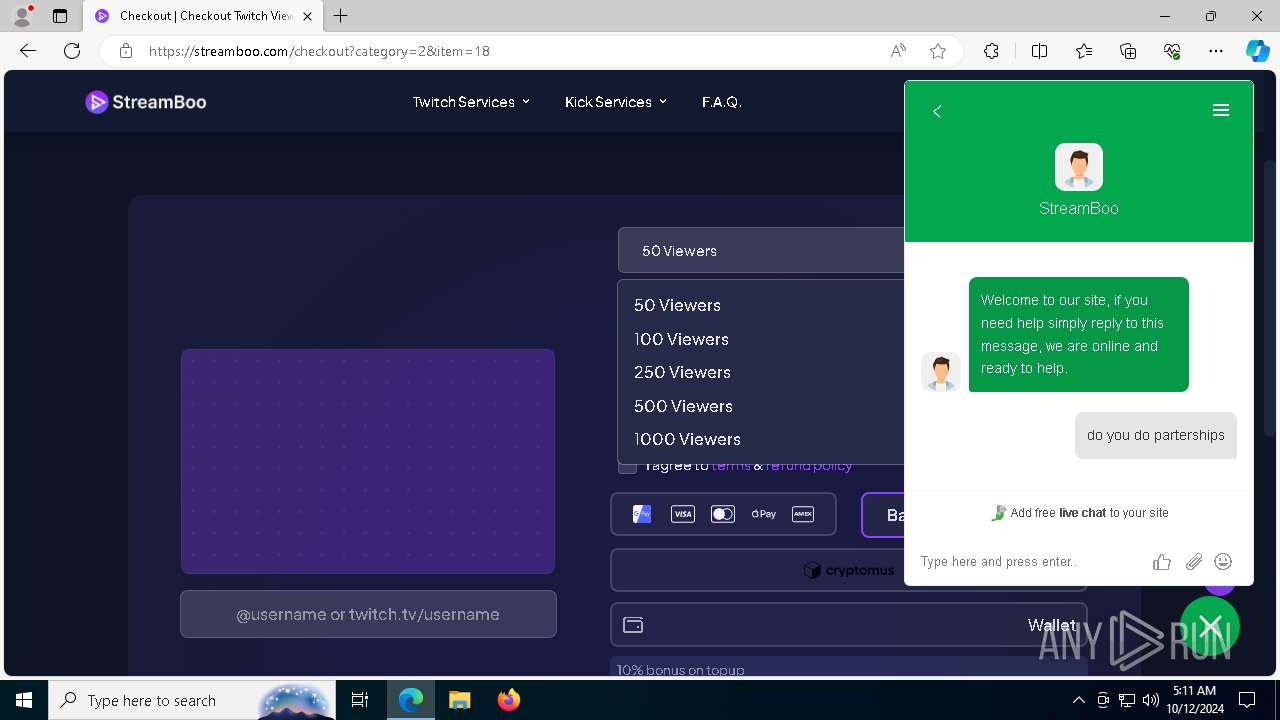The height and width of the screenshot is (720, 1280).
Task: Open File Explorer from taskbar
Action: click(459, 700)
